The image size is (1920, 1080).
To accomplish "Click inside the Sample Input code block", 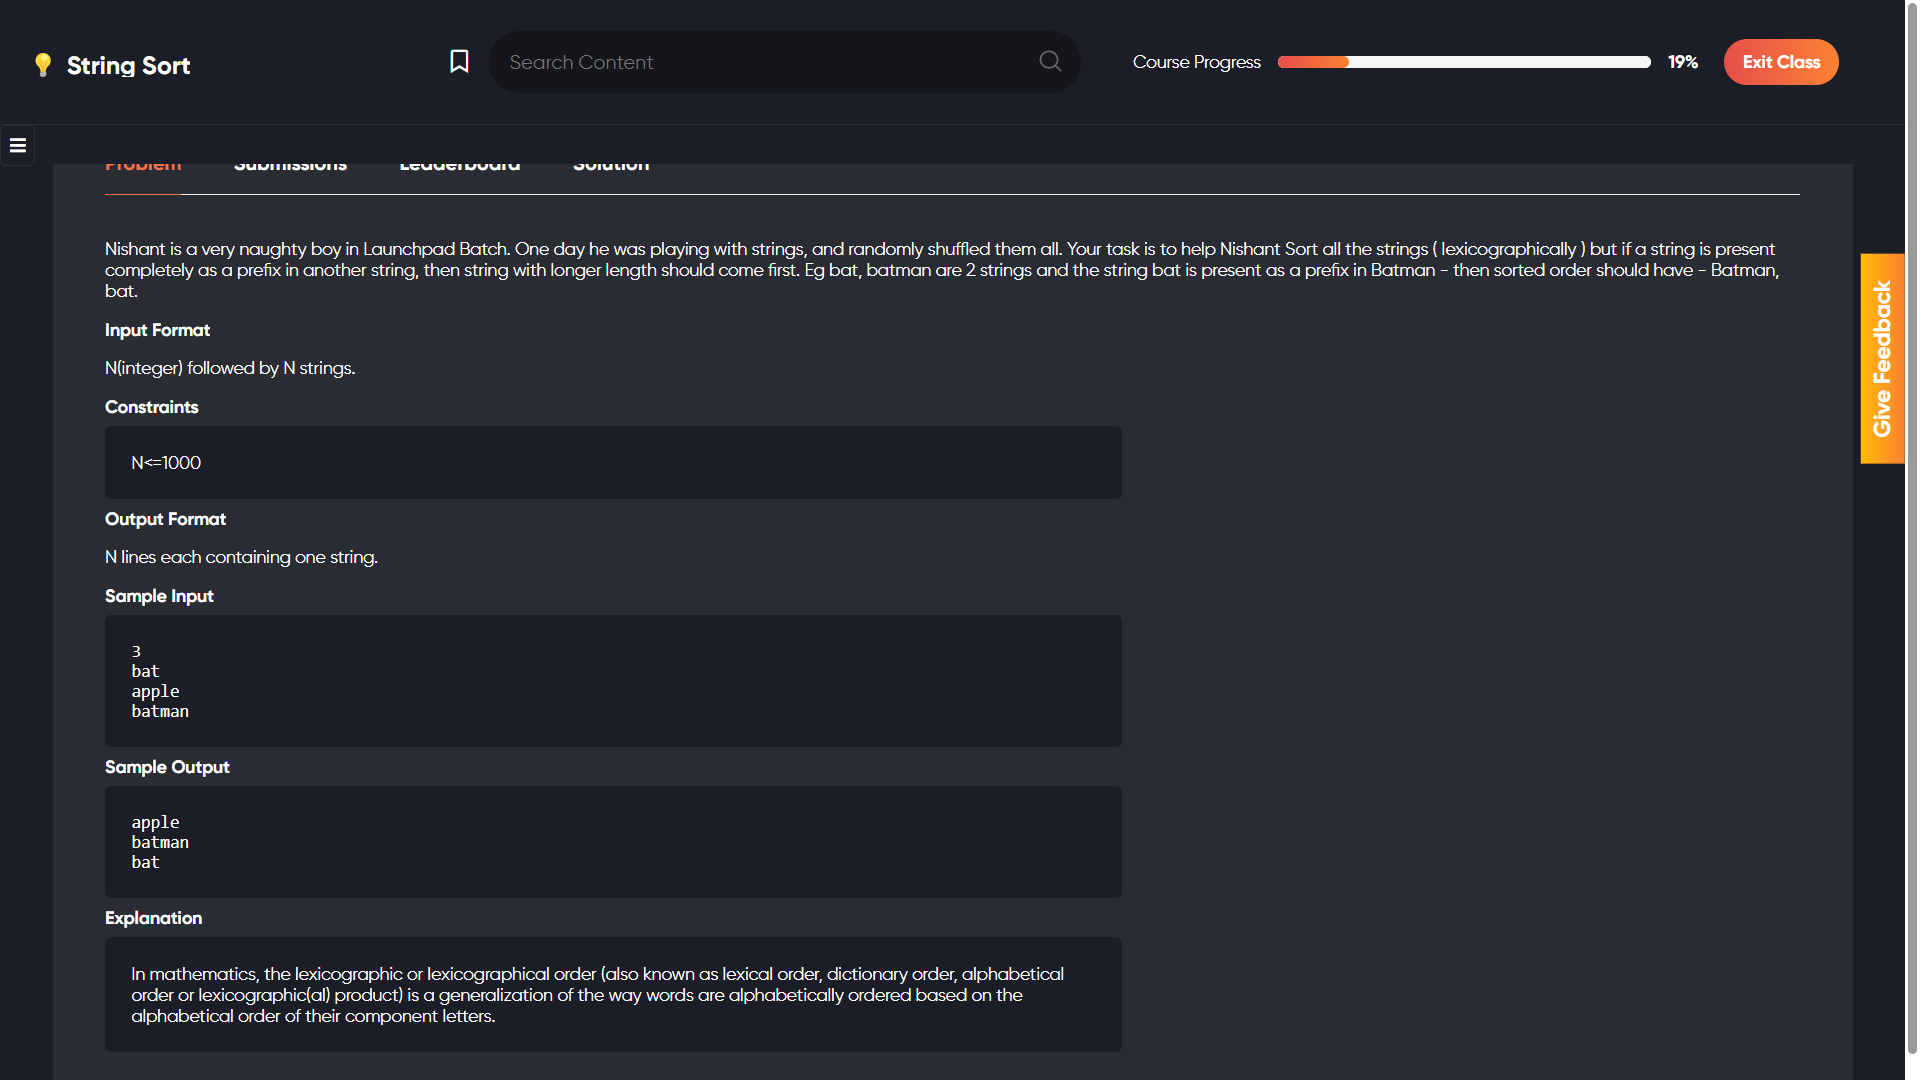I will [x=612, y=681].
